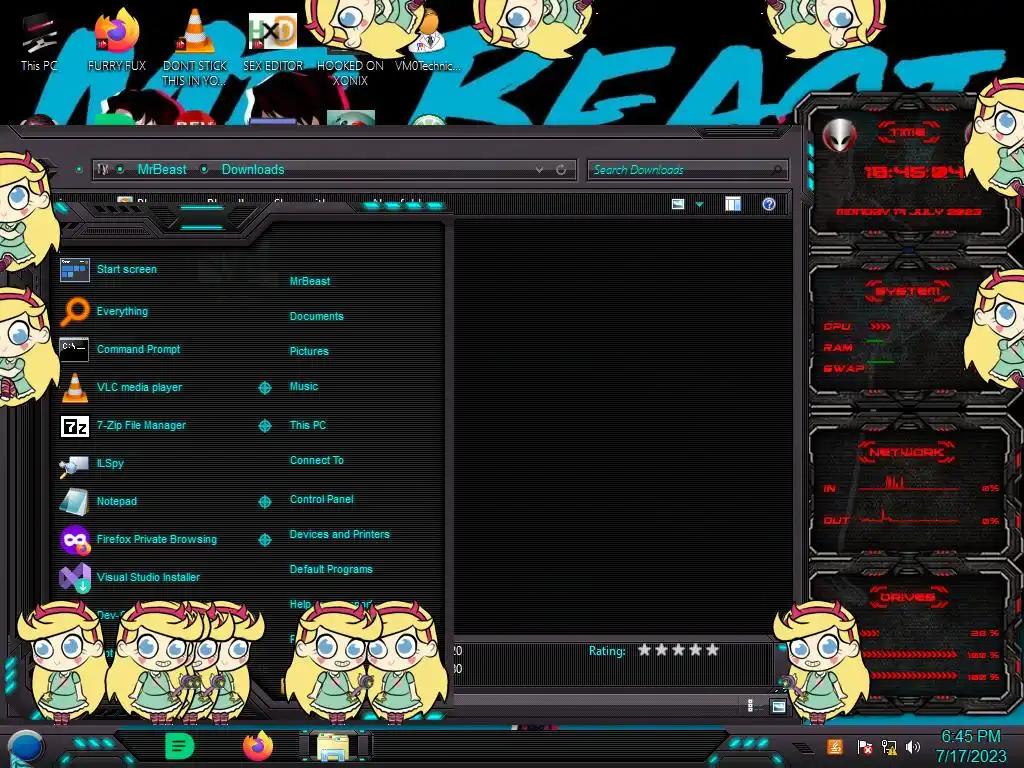Click the Explorer help question mark icon
The image size is (1024, 768).
pos(769,204)
